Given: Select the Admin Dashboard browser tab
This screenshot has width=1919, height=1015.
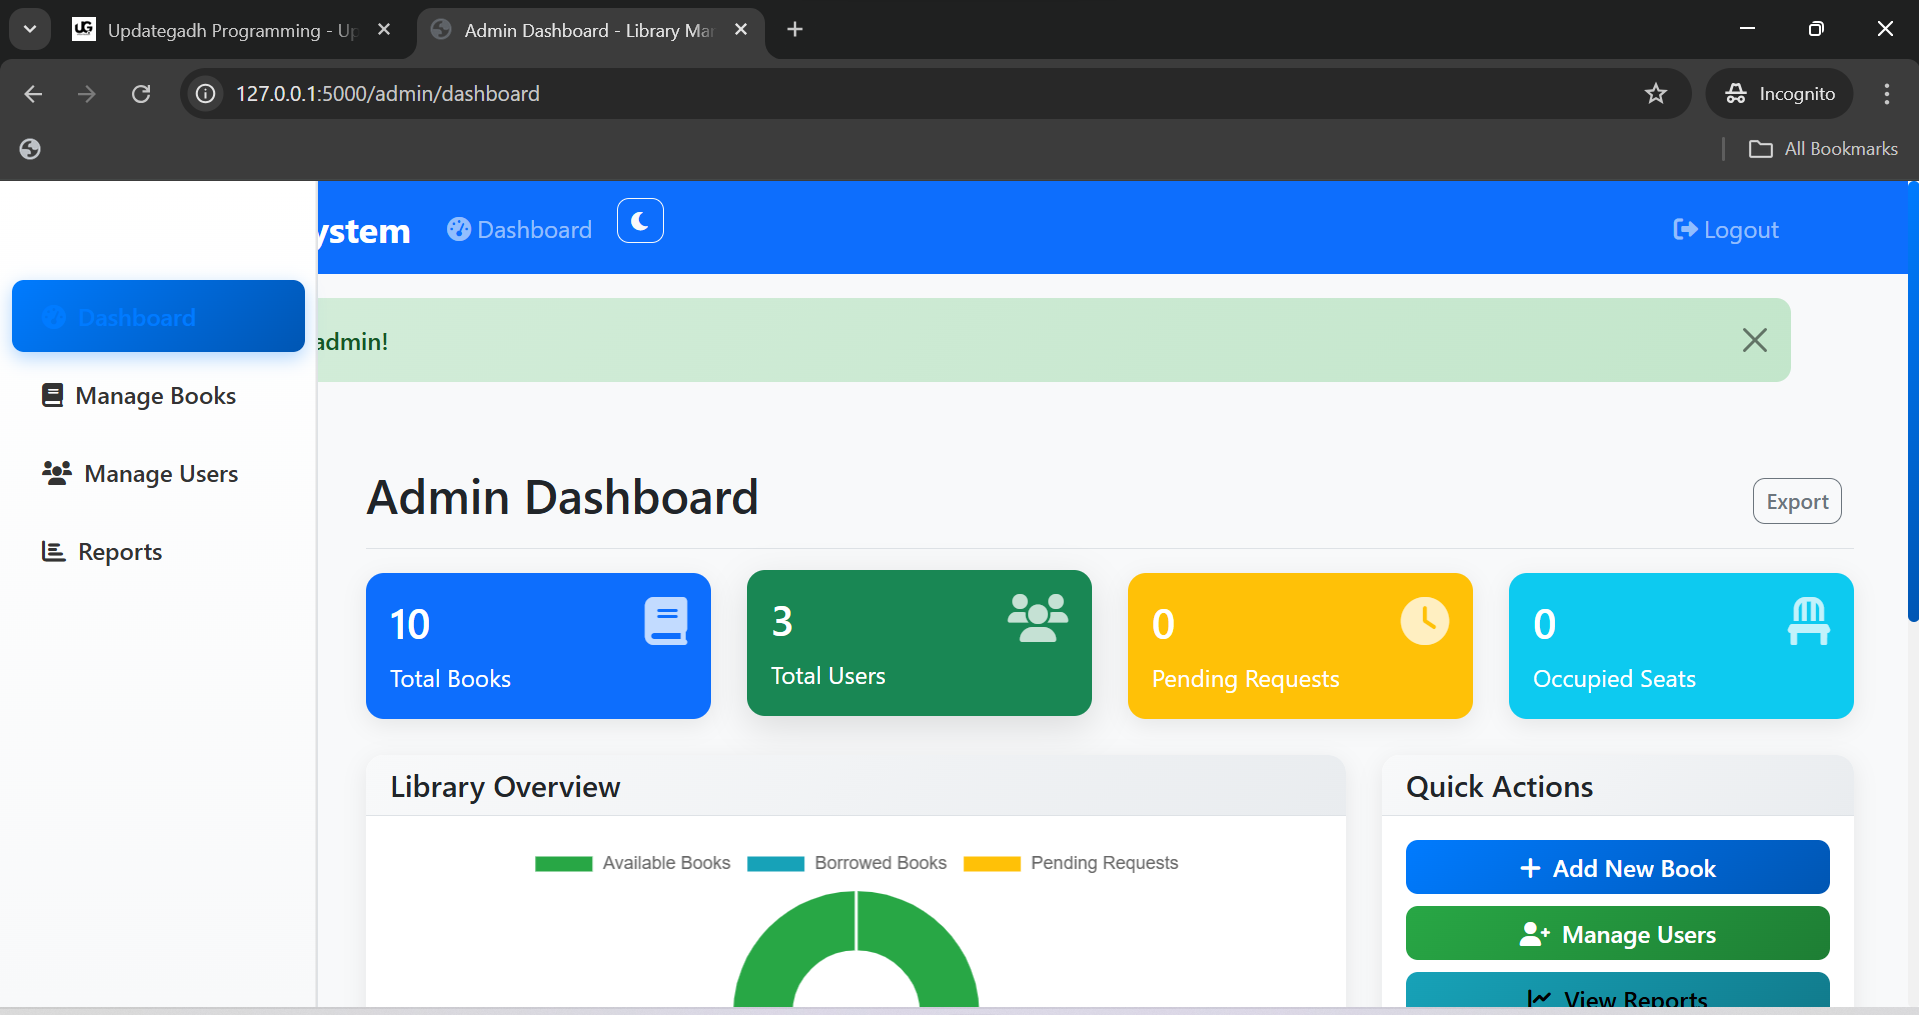Looking at the screenshot, I should point(590,30).
